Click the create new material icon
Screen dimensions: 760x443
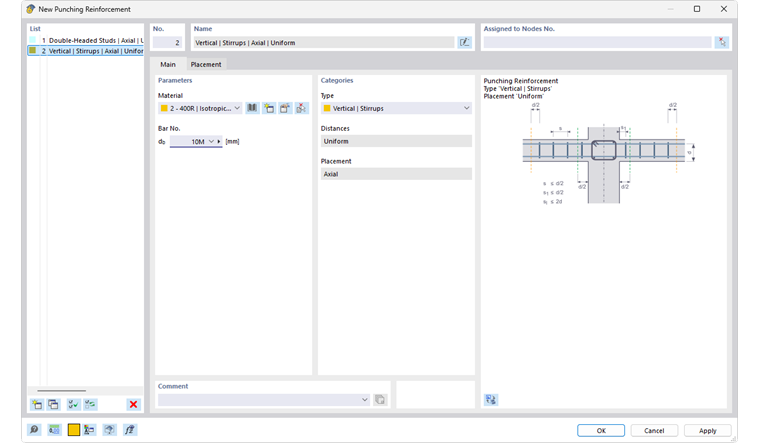pos(269,108)
